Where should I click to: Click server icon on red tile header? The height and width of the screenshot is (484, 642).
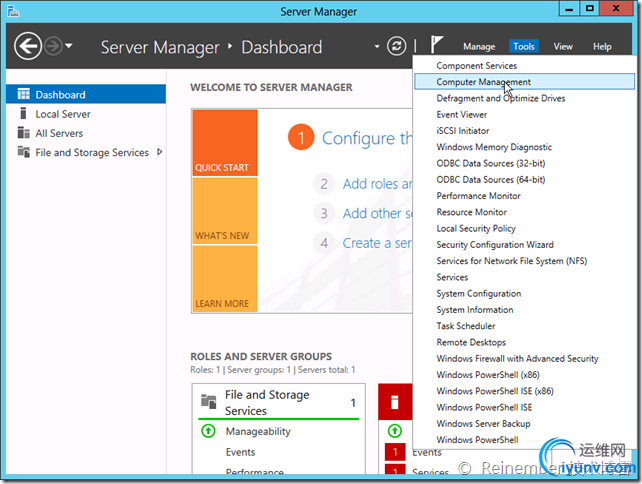[x=395, y=402]
